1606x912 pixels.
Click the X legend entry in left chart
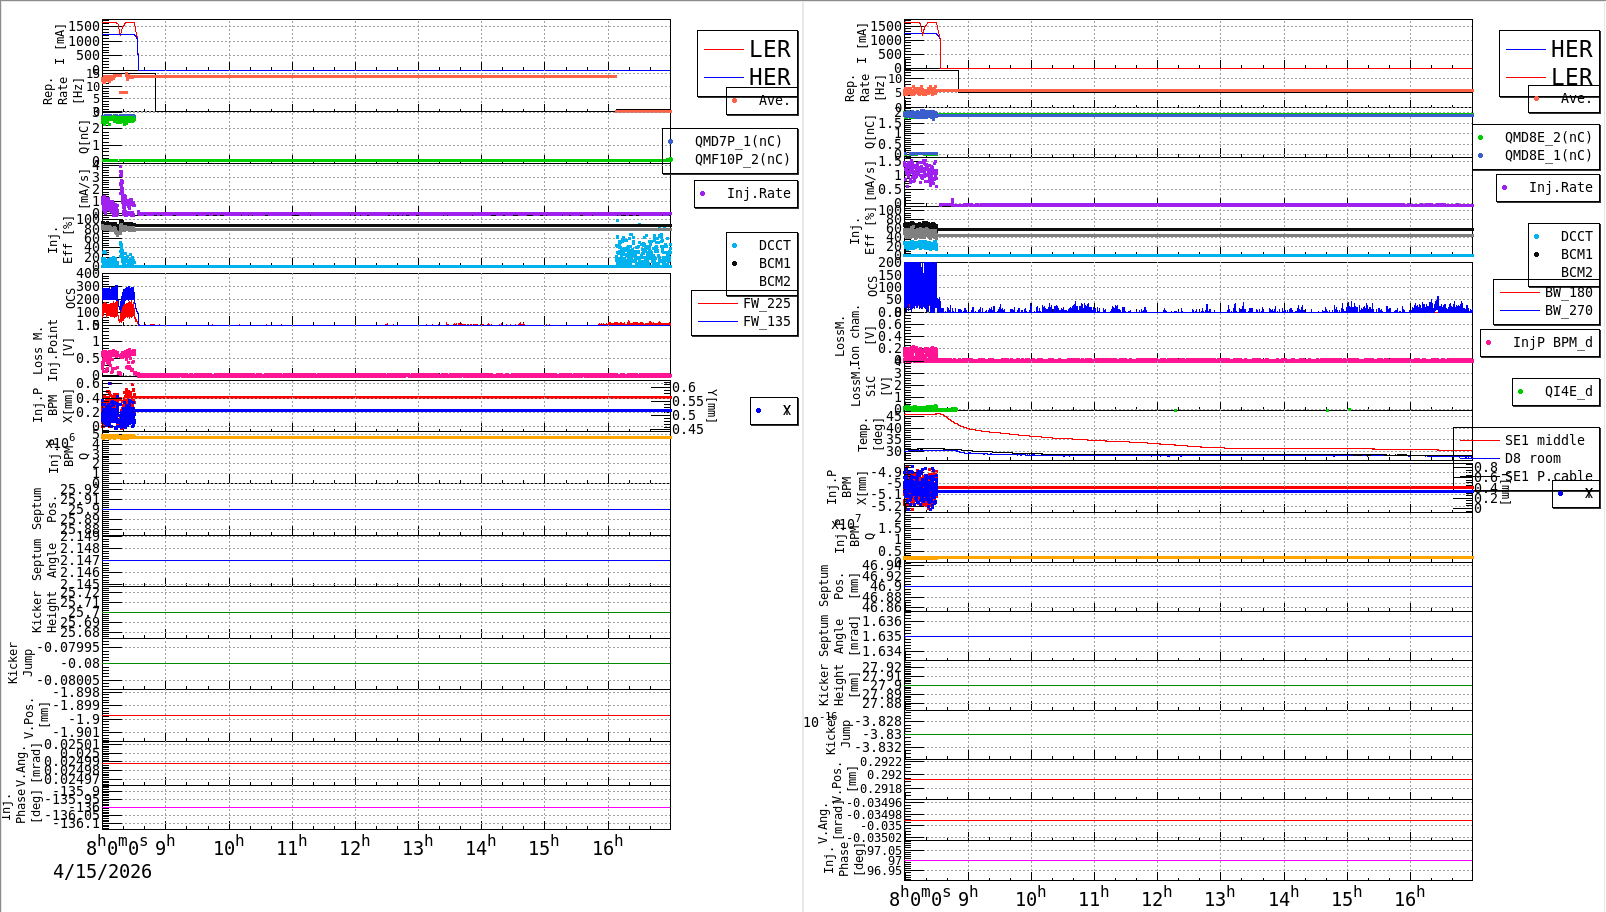point(787,410)
